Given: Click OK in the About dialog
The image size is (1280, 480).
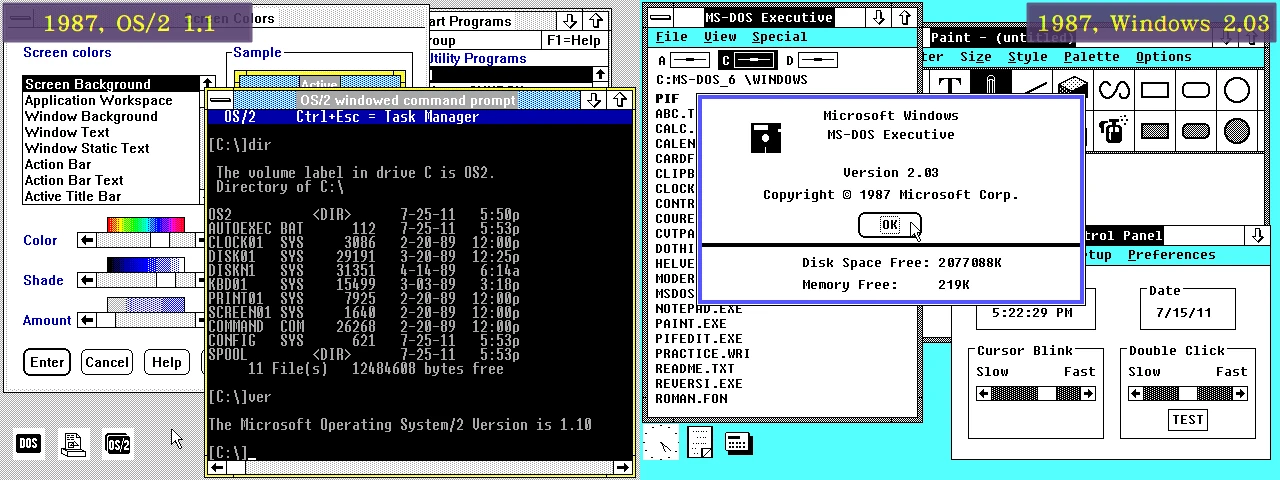Looking at the screenshot, I should tap(889, 225).
